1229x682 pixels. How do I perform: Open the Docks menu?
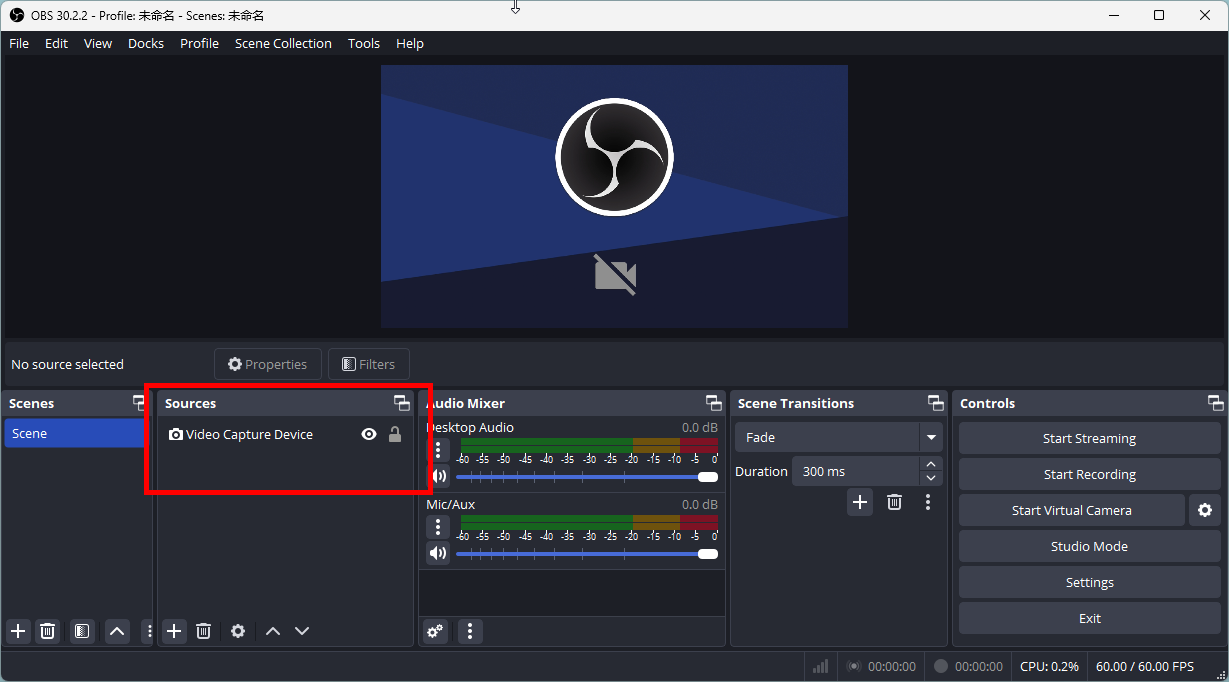coord(145,43)
